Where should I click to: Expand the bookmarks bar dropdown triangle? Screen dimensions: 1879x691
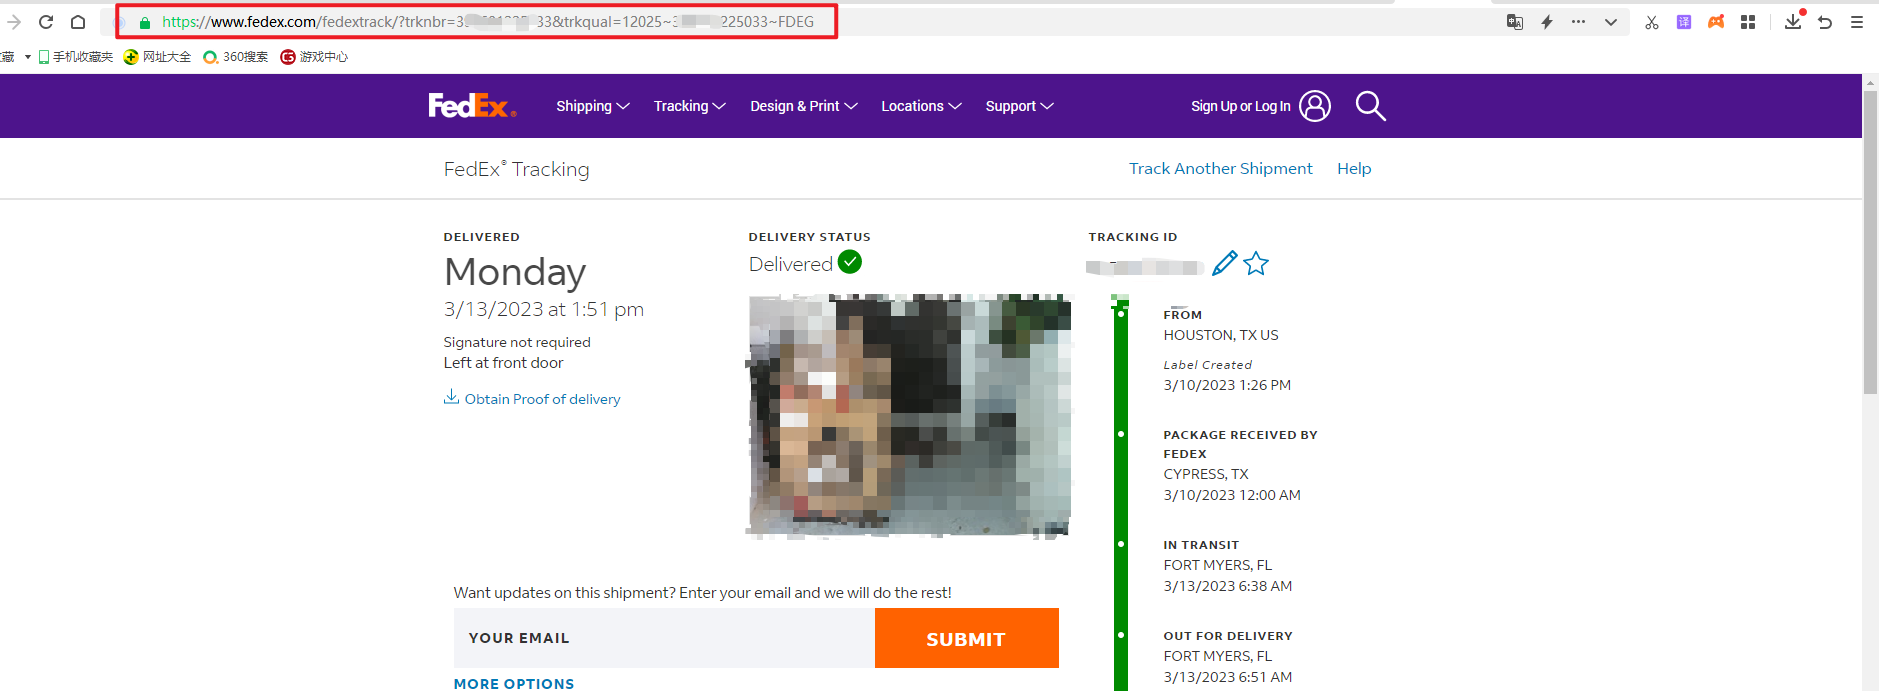click(27, 57)
